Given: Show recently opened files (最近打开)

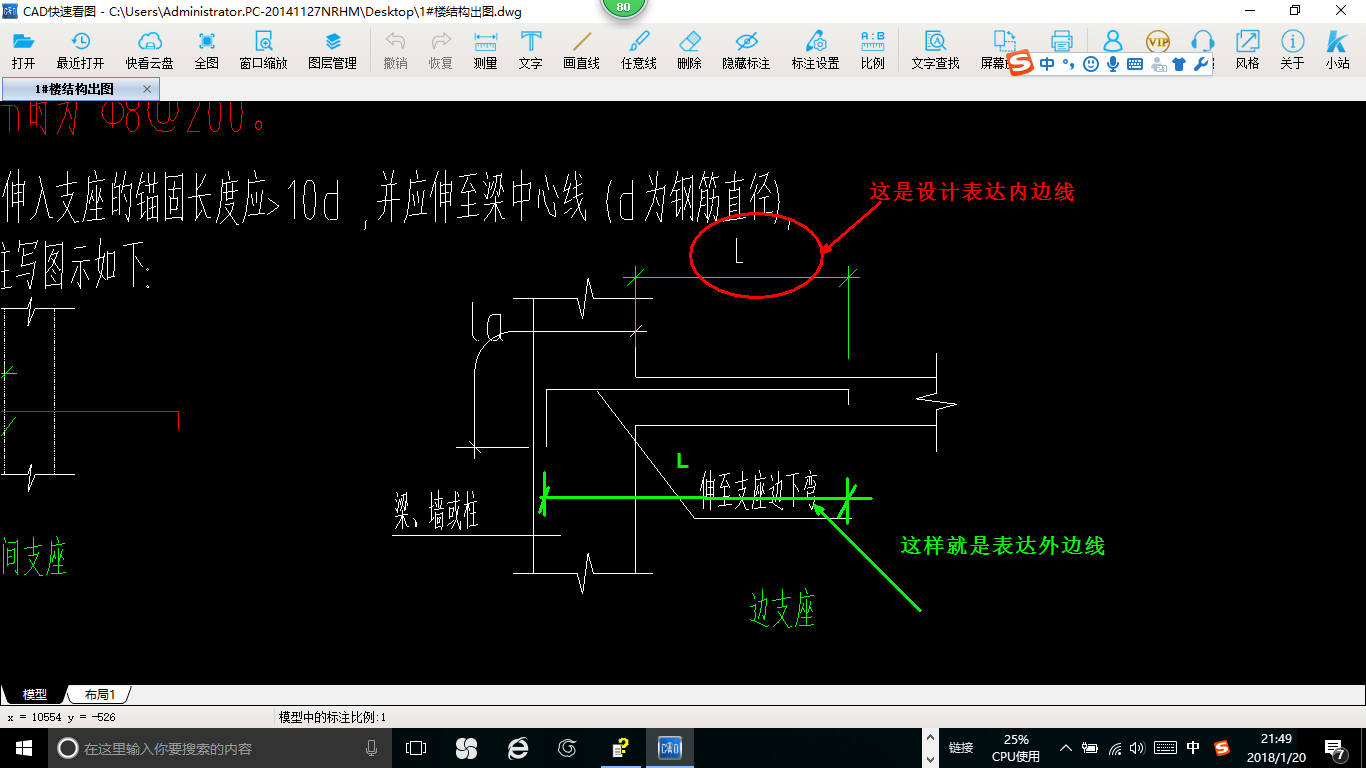Looking at the screenshot, I should [80, 50].
